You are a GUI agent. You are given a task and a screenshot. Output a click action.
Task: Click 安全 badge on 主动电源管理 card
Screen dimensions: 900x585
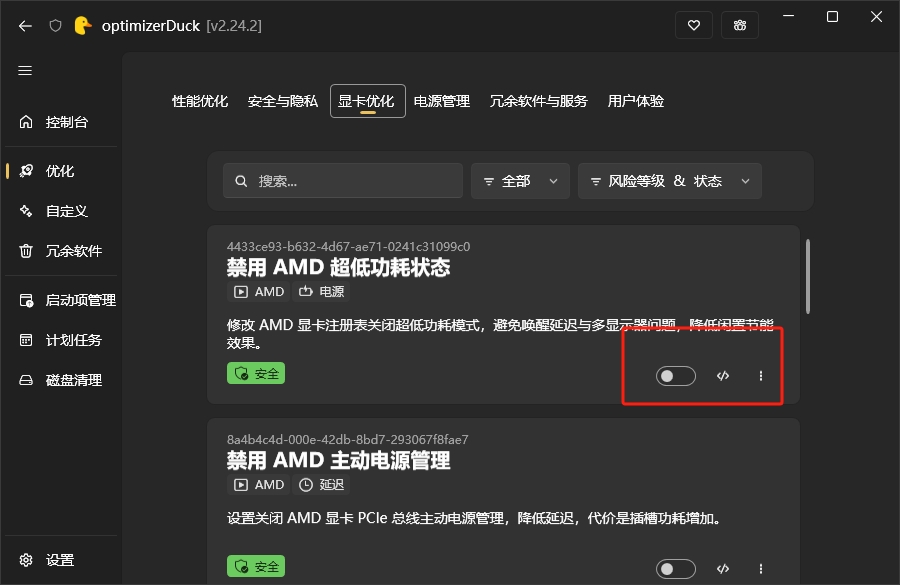[256, 567]
